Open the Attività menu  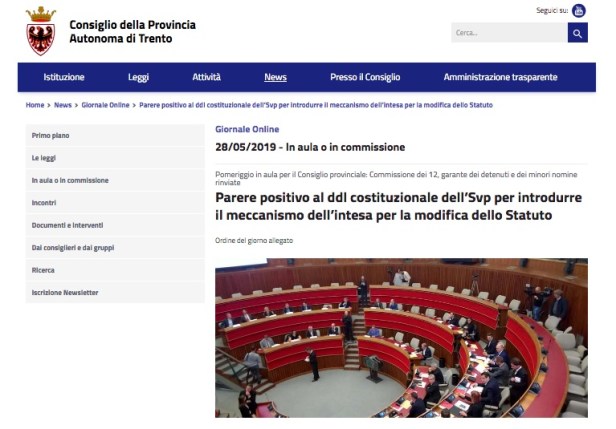coord(206,77)
